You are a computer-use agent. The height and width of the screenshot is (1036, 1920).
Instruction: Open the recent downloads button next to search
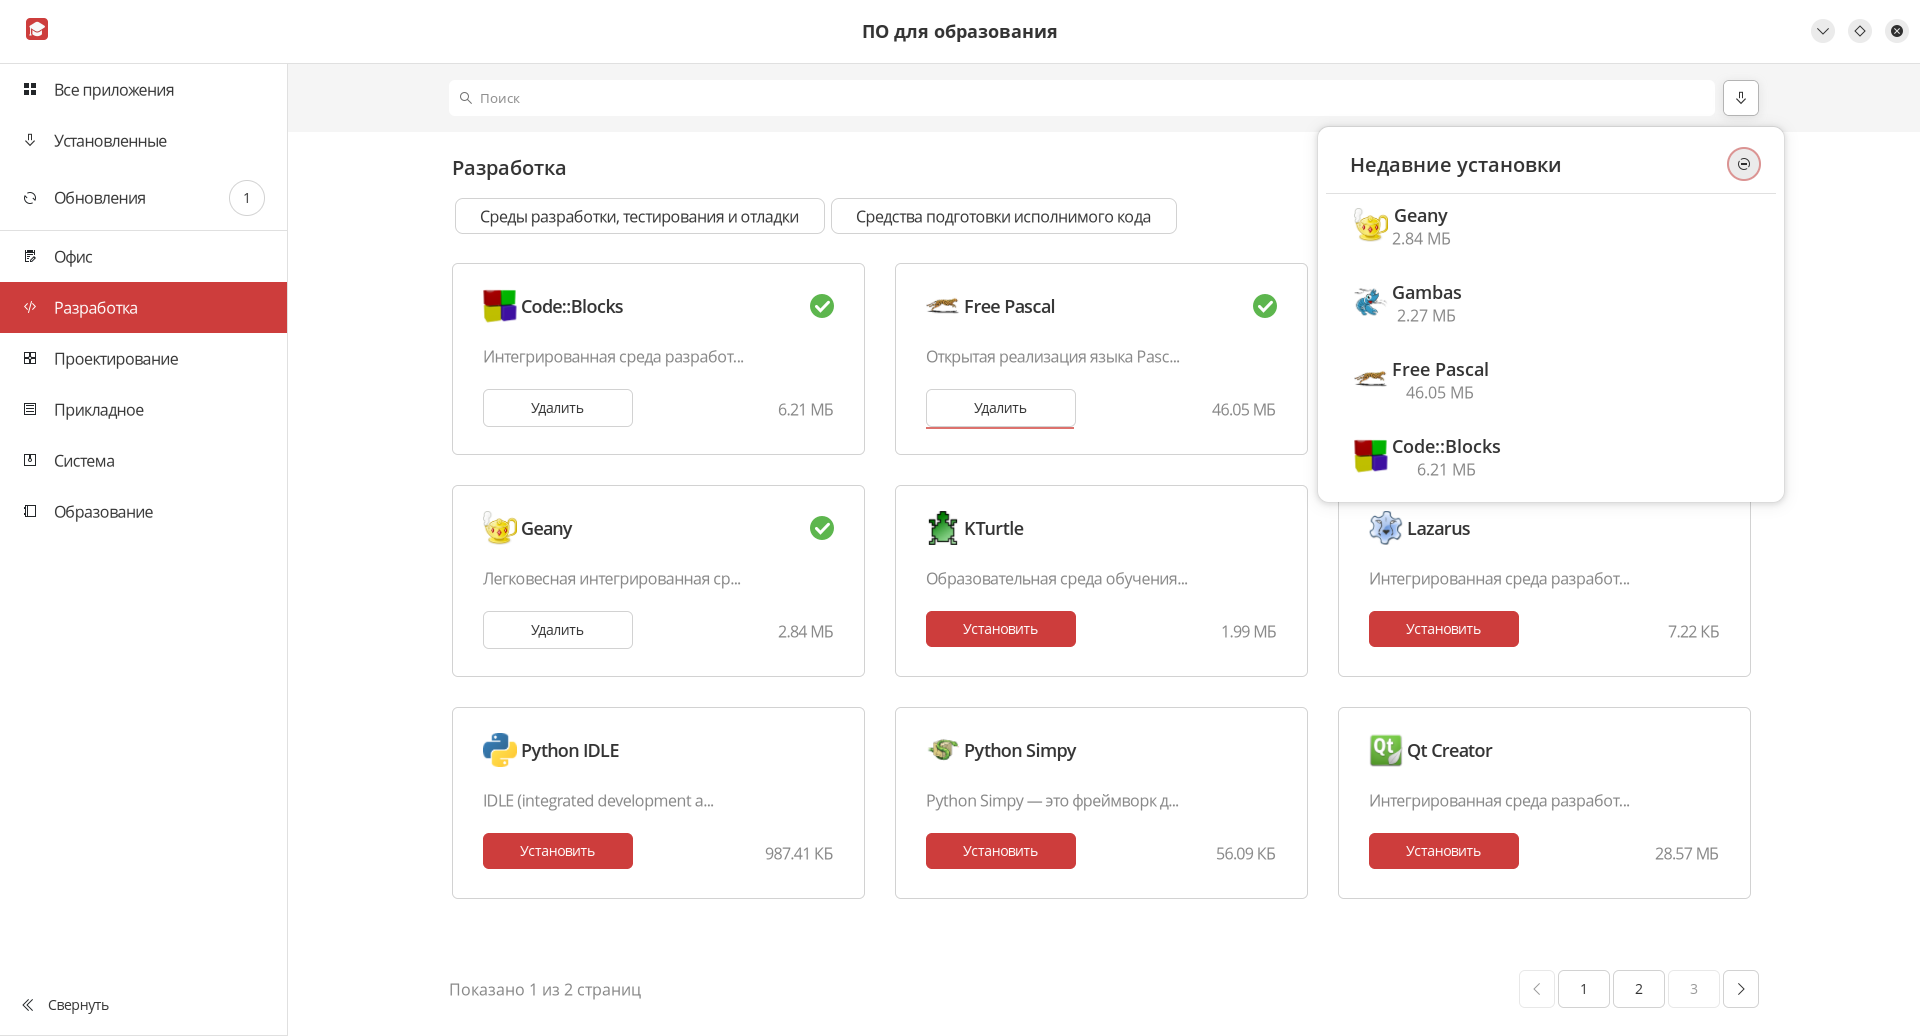1740,98
